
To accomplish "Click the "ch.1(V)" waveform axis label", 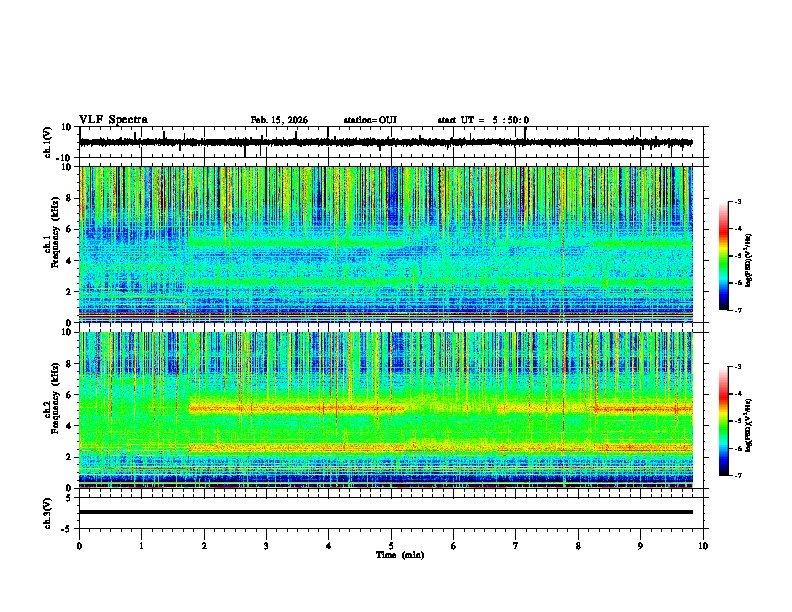I will pyautogui.click(x=48, y=142).
